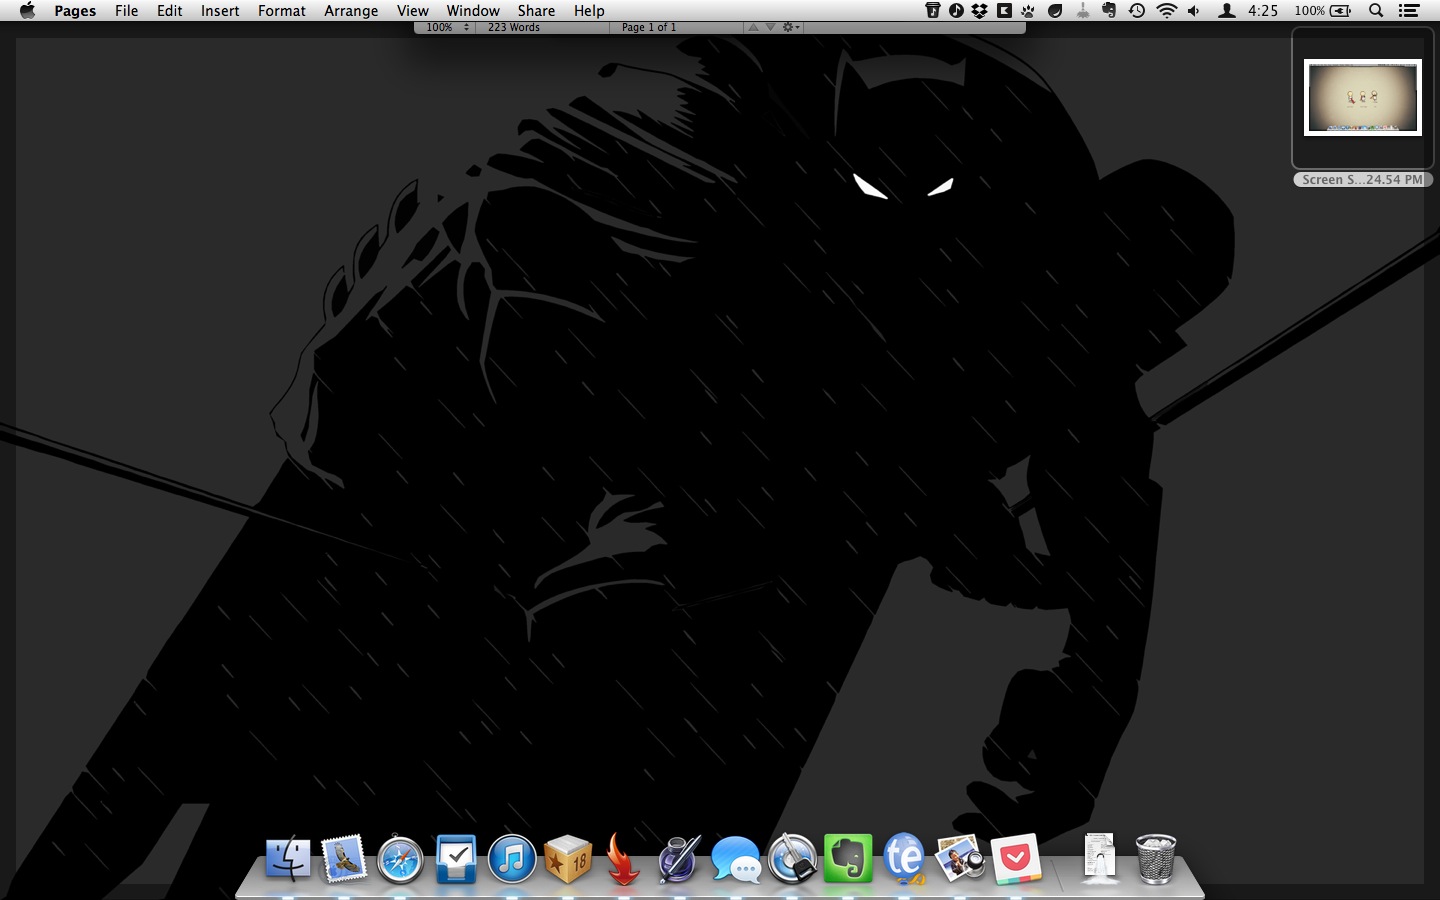The width and height of the screenshot is (1440, 900).
Task: Click the Evernote elephant menu bar icon
Action: pos(1108,11)
